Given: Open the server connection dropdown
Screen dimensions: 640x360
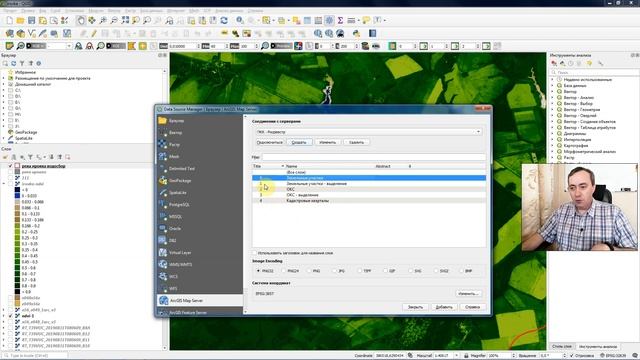Looking at the screenshot, I should (x=368, y=132).
